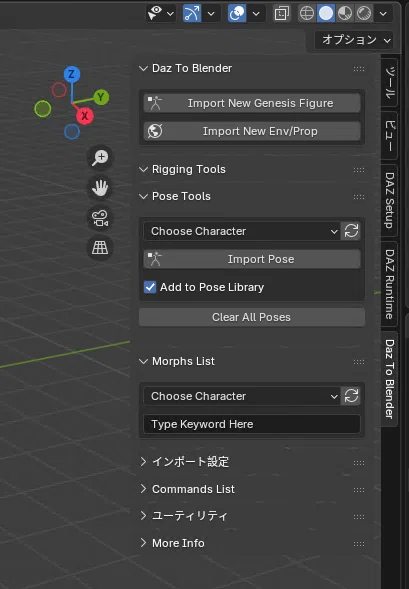Click drag handle dots of More Info panel
Image resolution: width=409 pixels, height=589 pixels.
click(x=359, y=544)
